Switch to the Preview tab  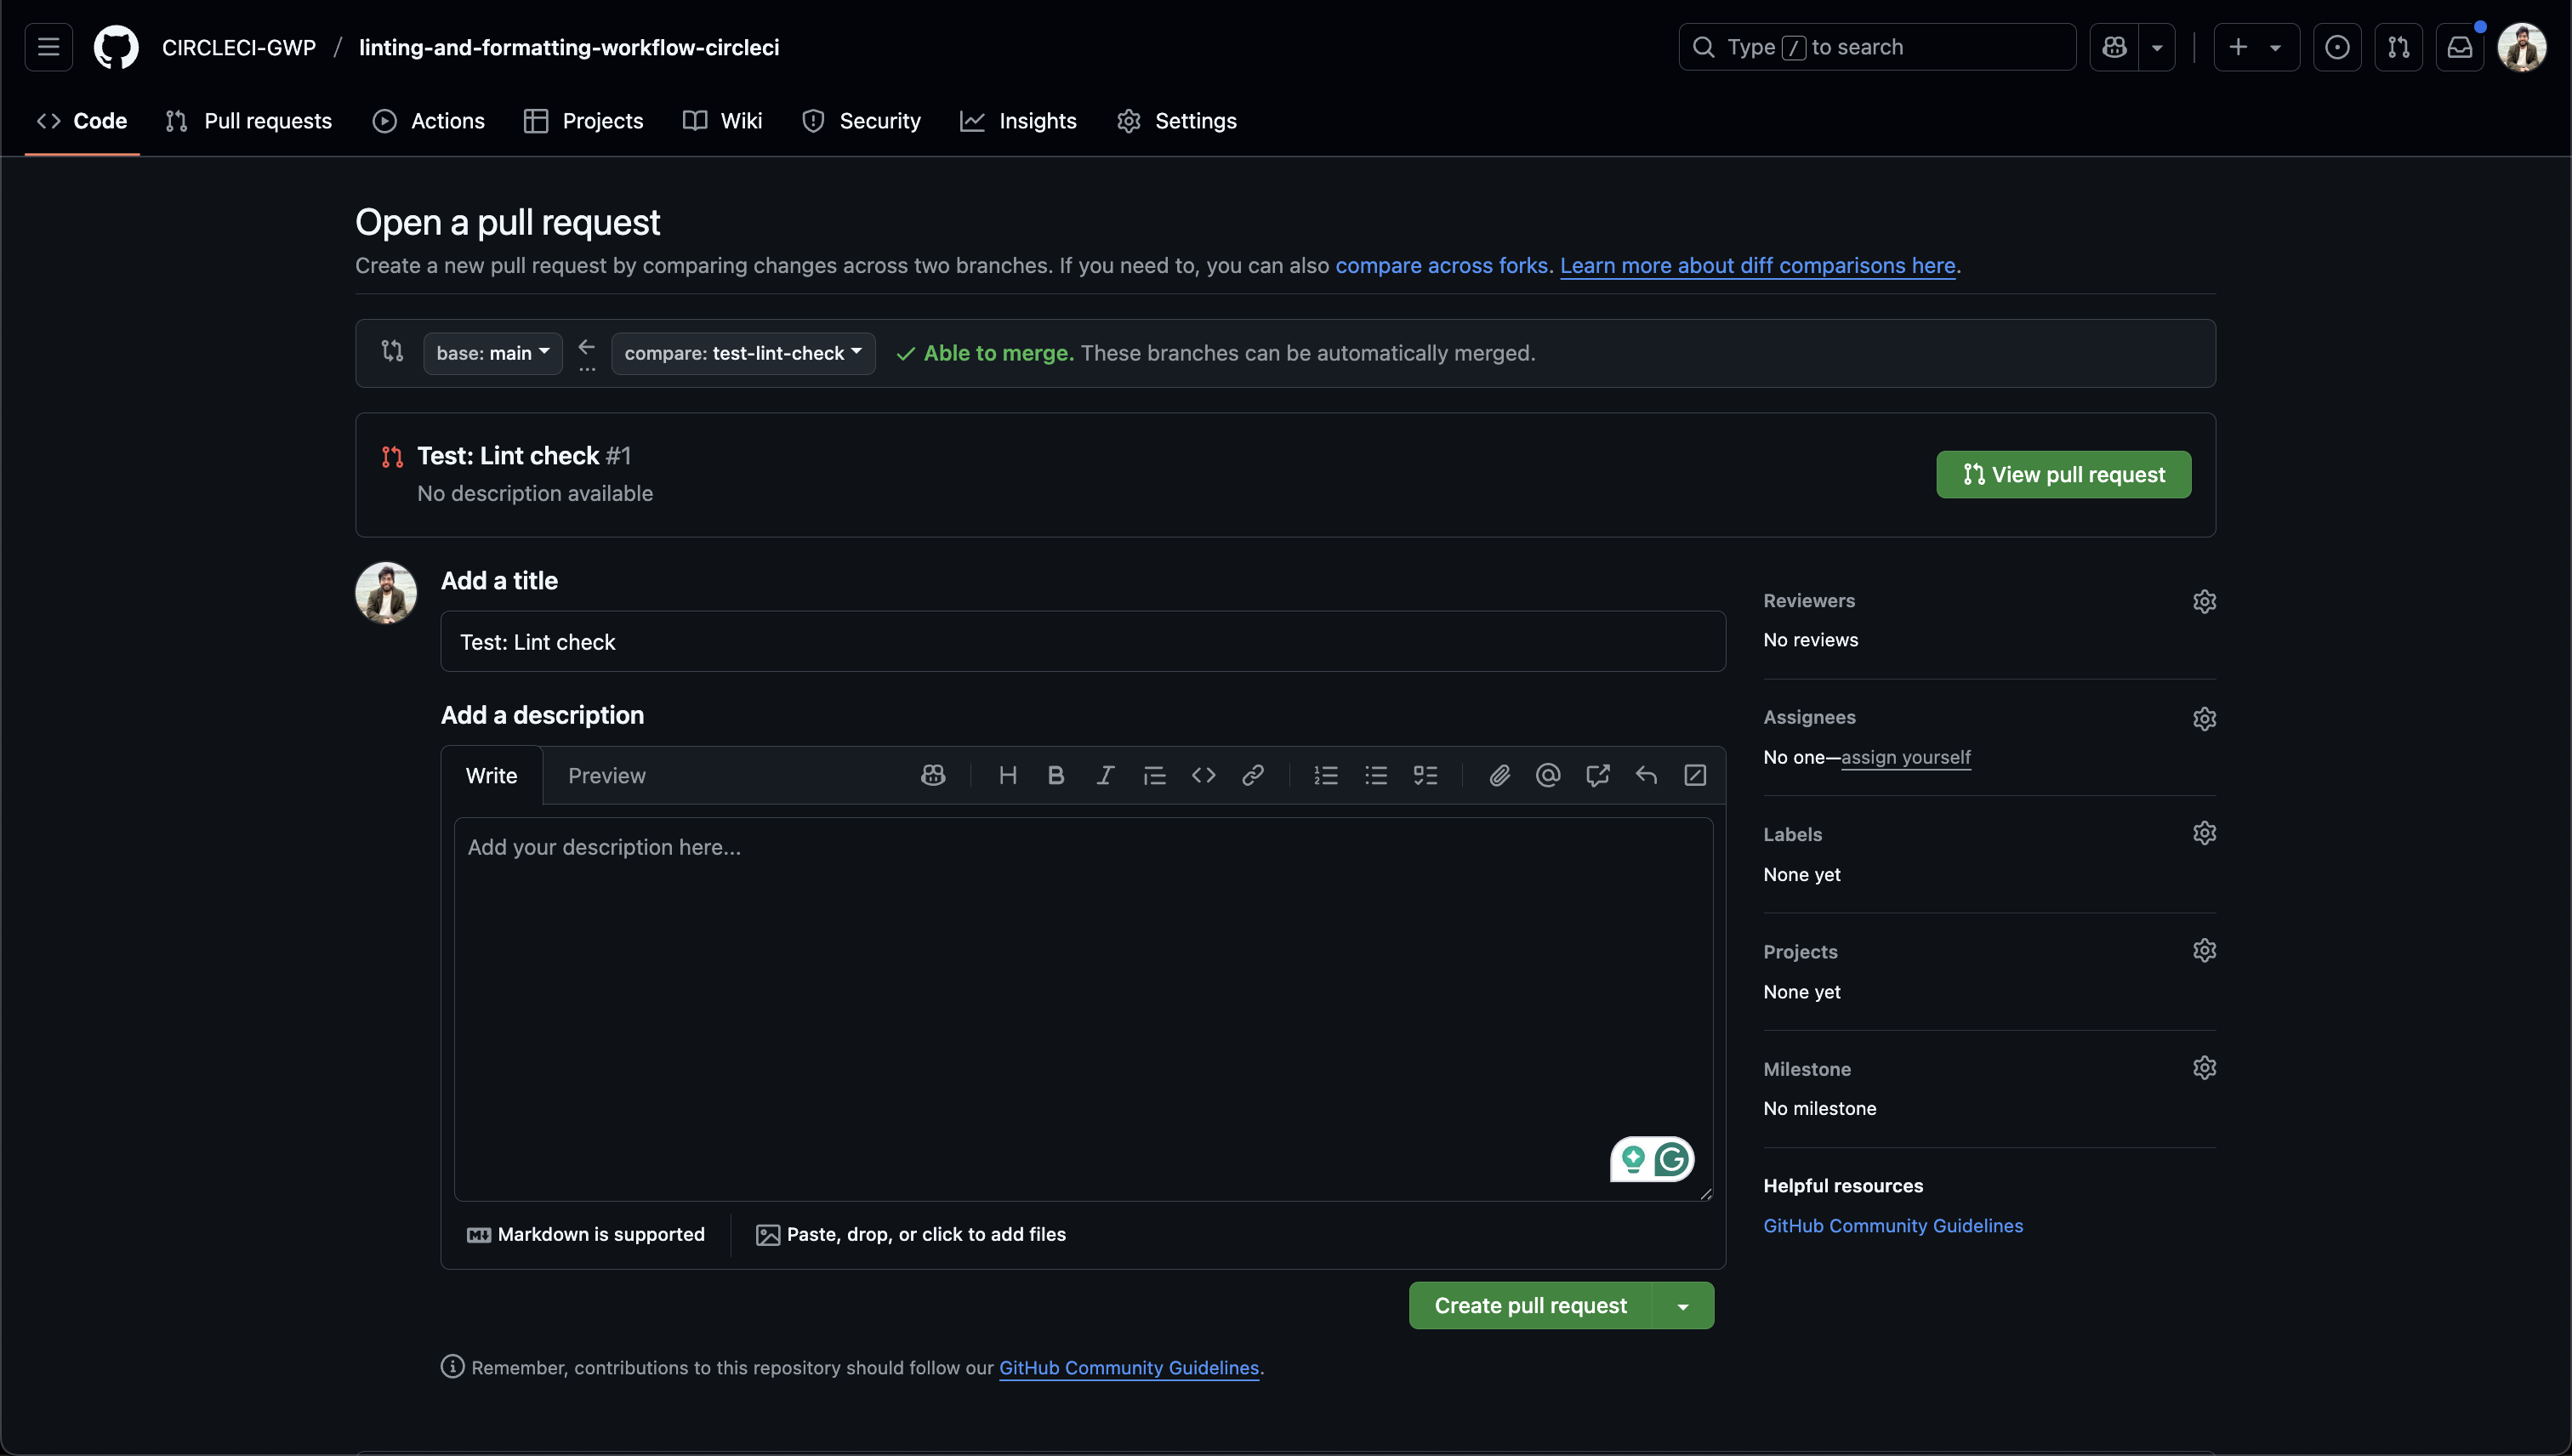606,775
